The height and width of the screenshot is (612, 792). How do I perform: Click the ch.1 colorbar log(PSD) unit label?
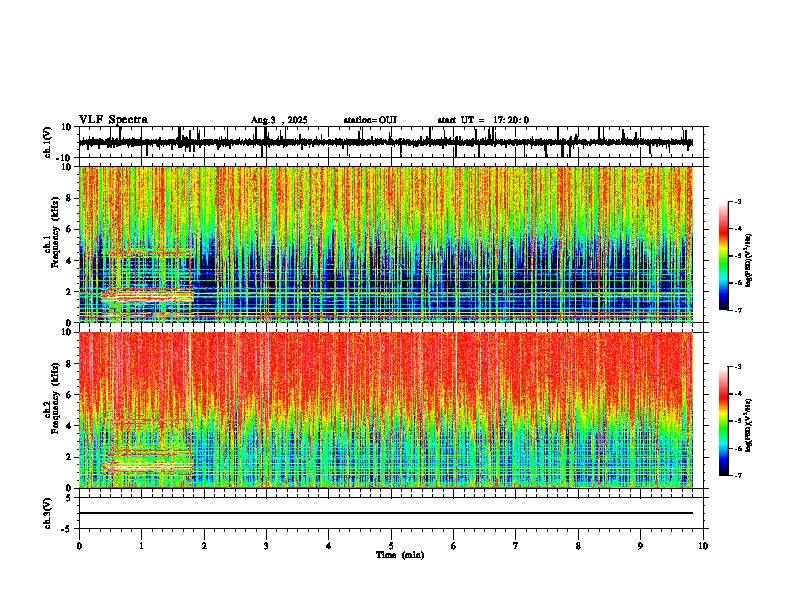point(749,261)
